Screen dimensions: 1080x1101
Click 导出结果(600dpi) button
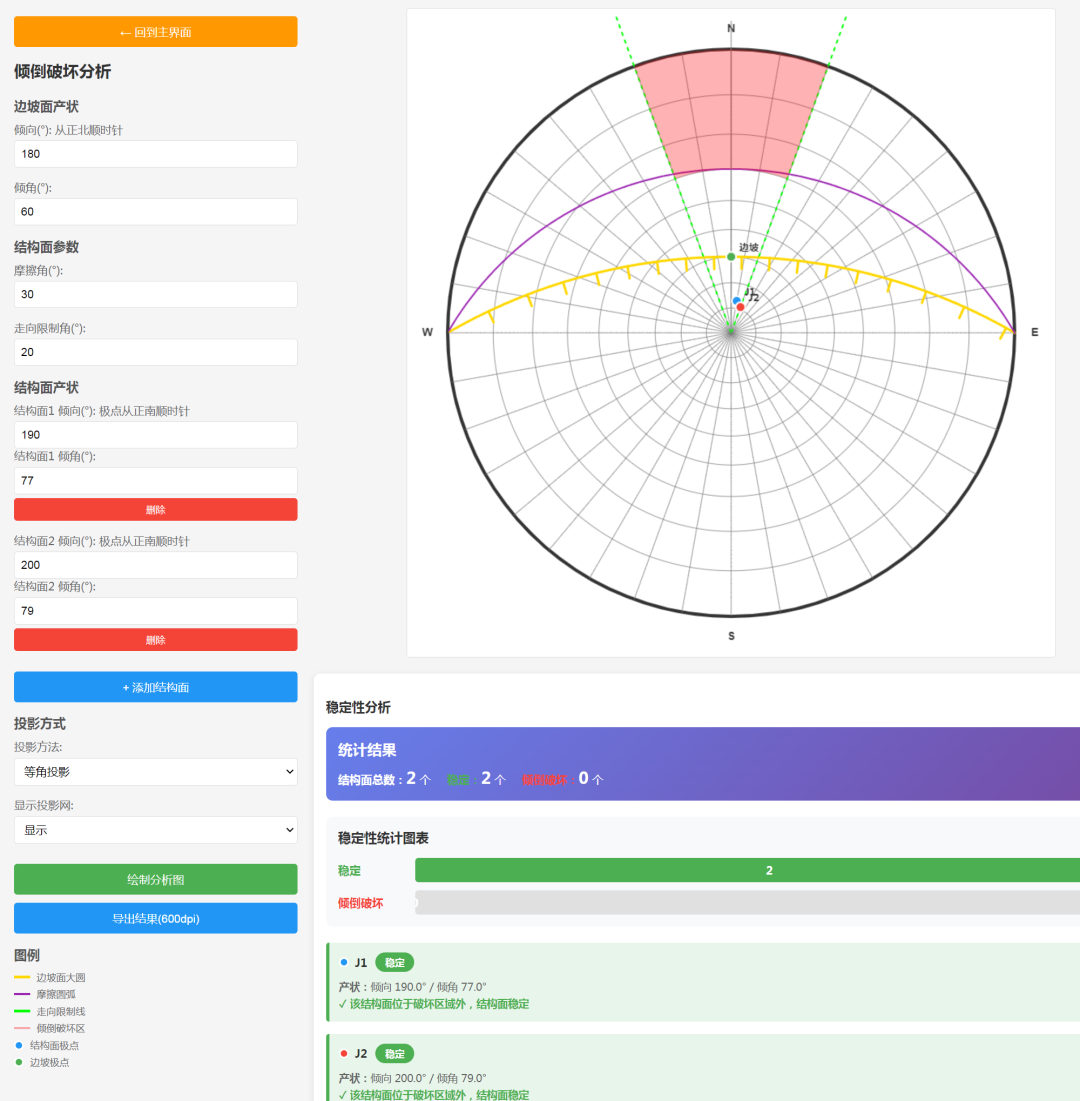(x=156, y=918)
